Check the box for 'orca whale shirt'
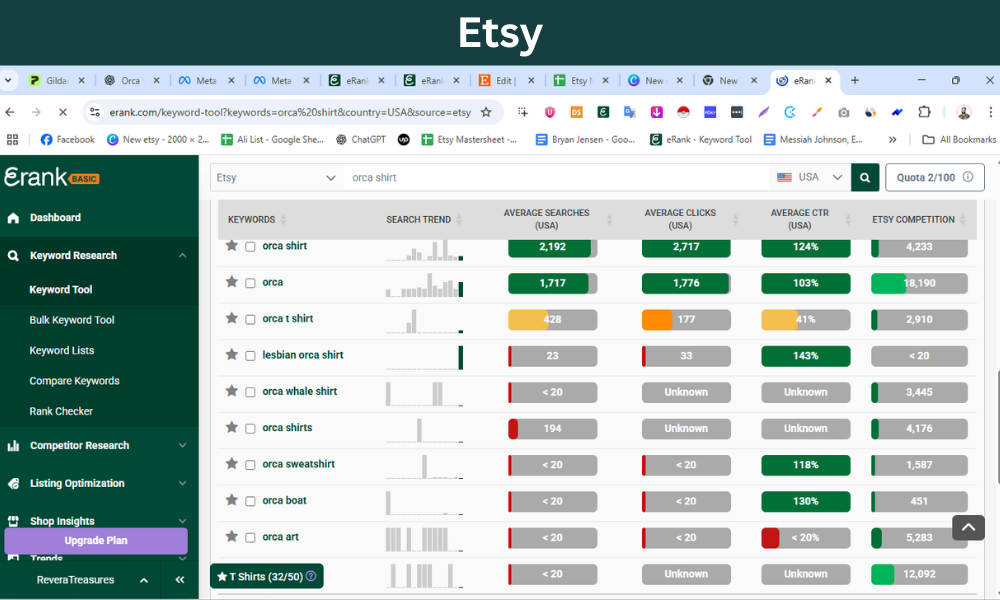 click(250, 392)
